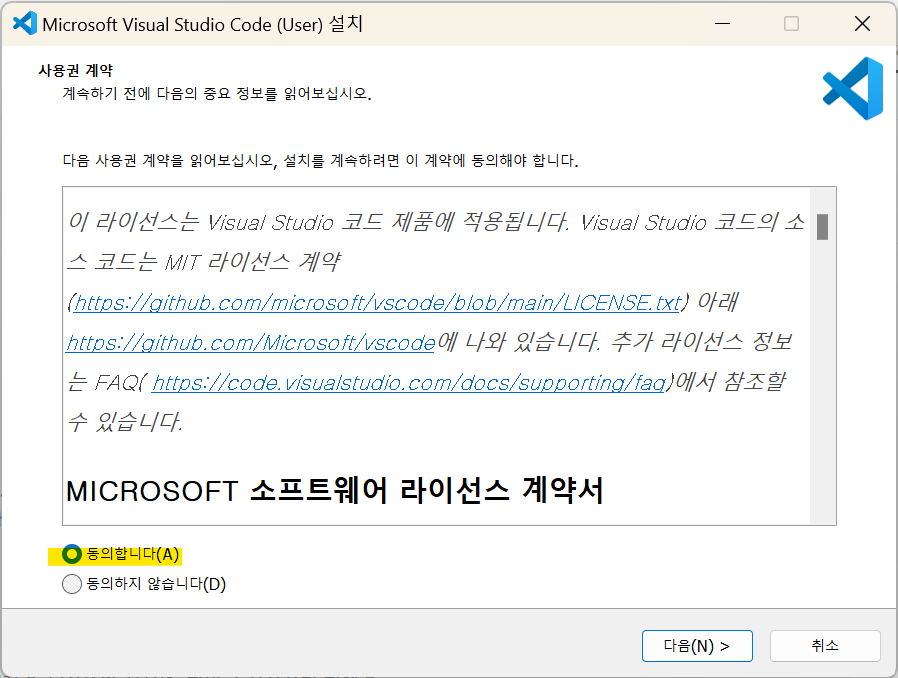Viewport: 898px width, 678px height.
Task: Click the 다음(N) > button
Action: 697,646
